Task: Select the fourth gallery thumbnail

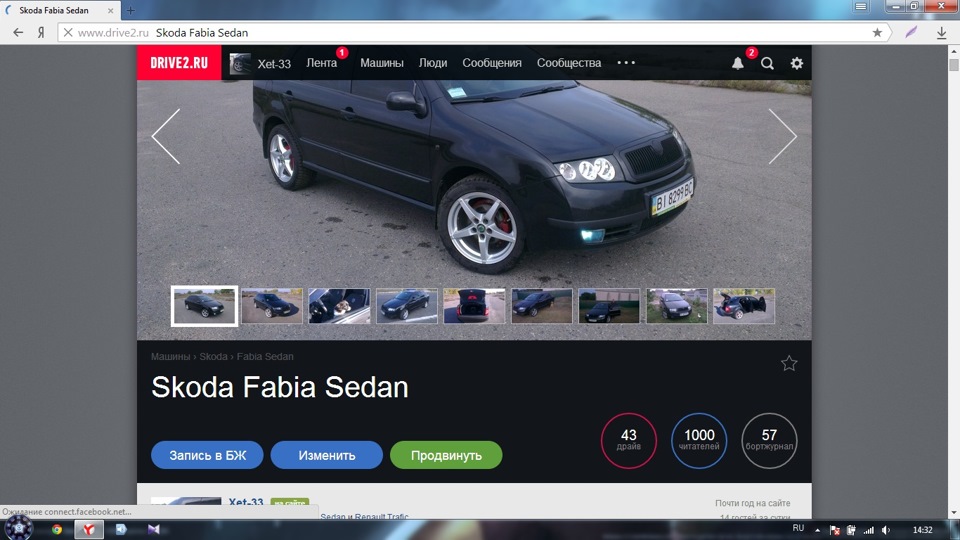Action: [407, 306]
